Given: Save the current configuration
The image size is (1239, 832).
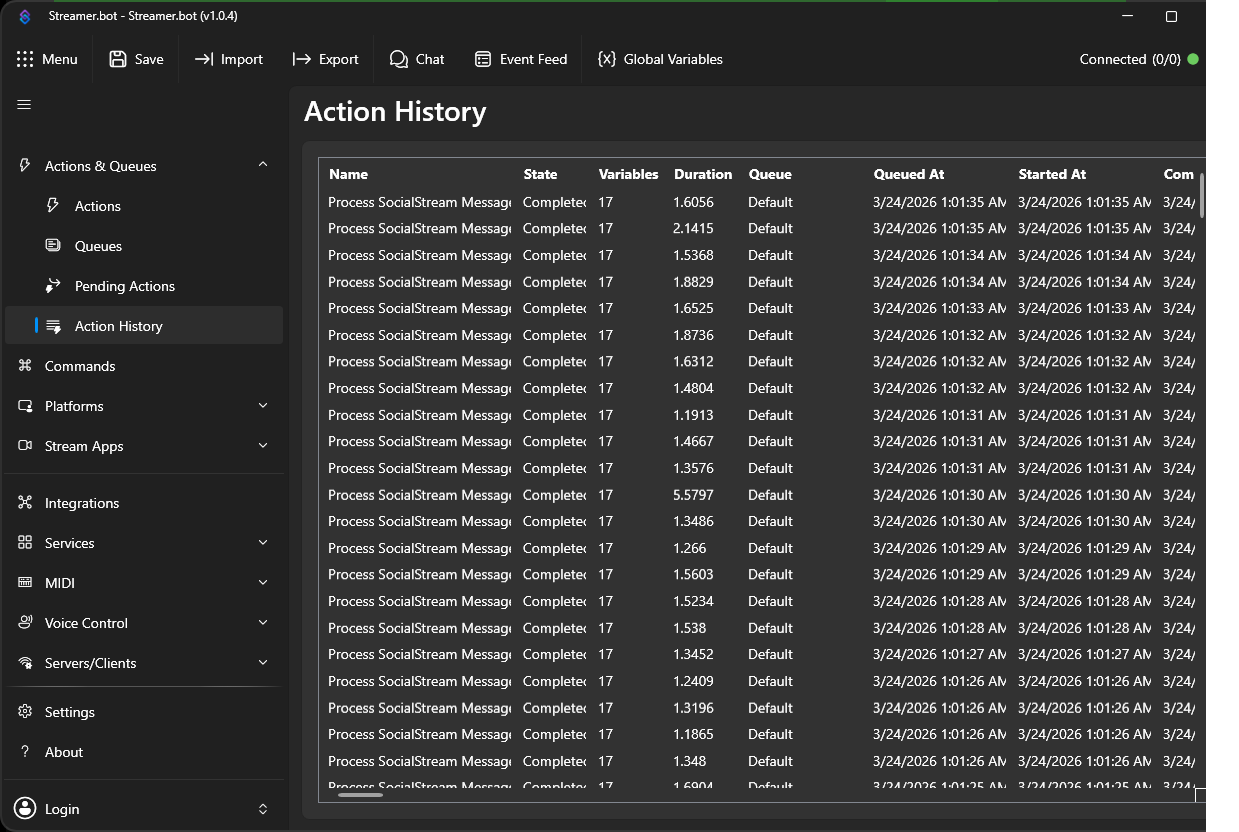Looking at the screenshot, I should (135, 59).
